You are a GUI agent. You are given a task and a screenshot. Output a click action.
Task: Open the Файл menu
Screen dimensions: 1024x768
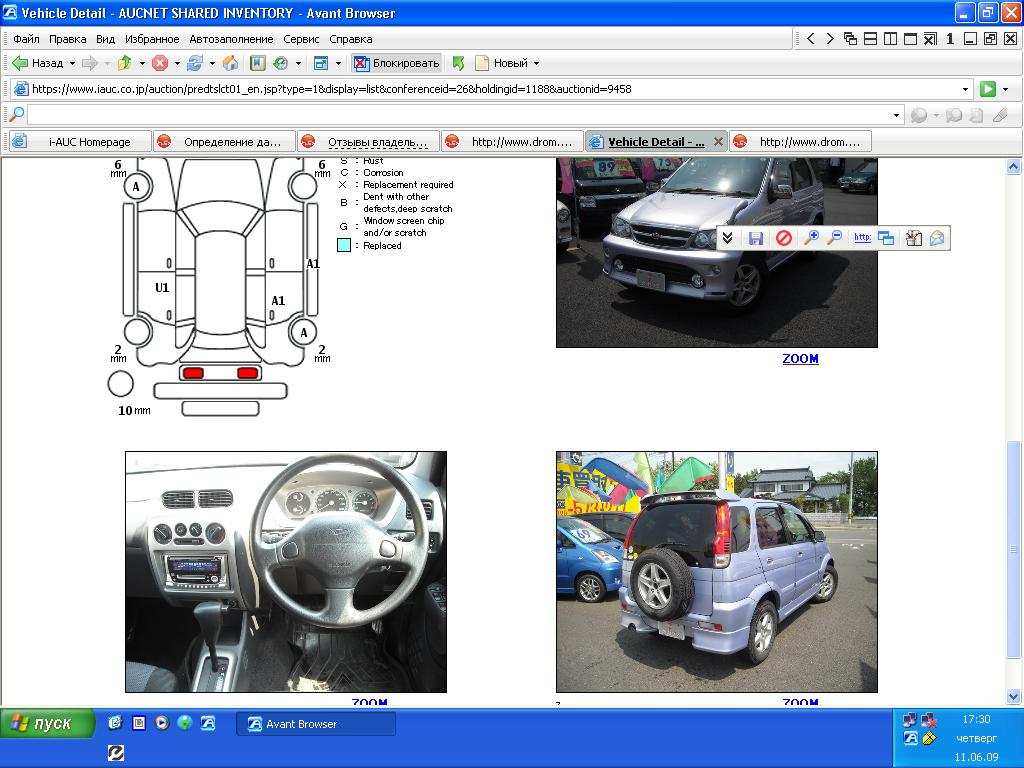coord(26,39)
